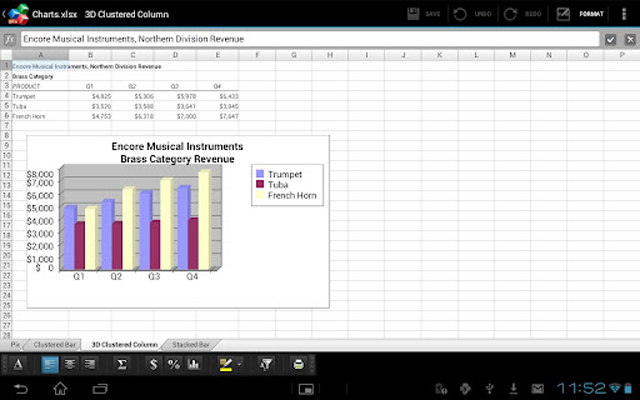Cancel the cell entry with X
This screenshot has width=640, height=400.
point(630,39)
